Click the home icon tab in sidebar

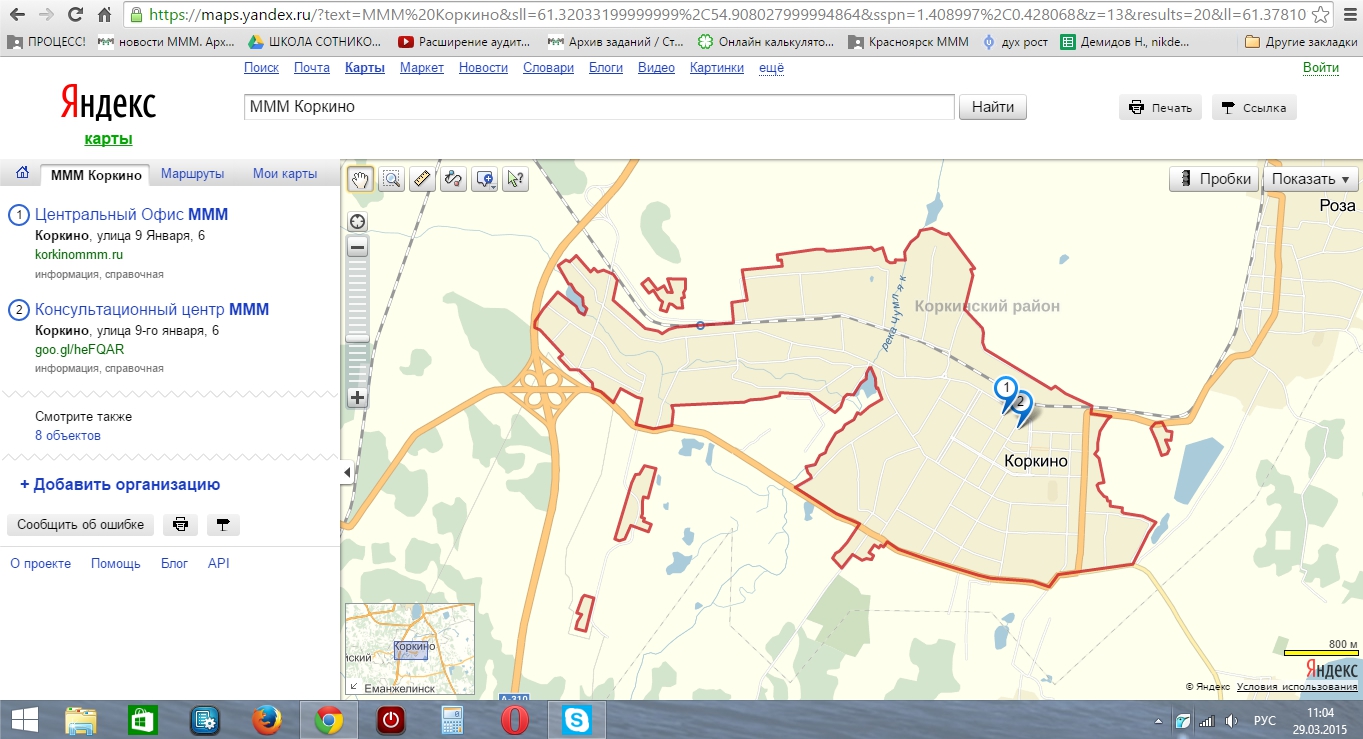[x=22, y=173]
